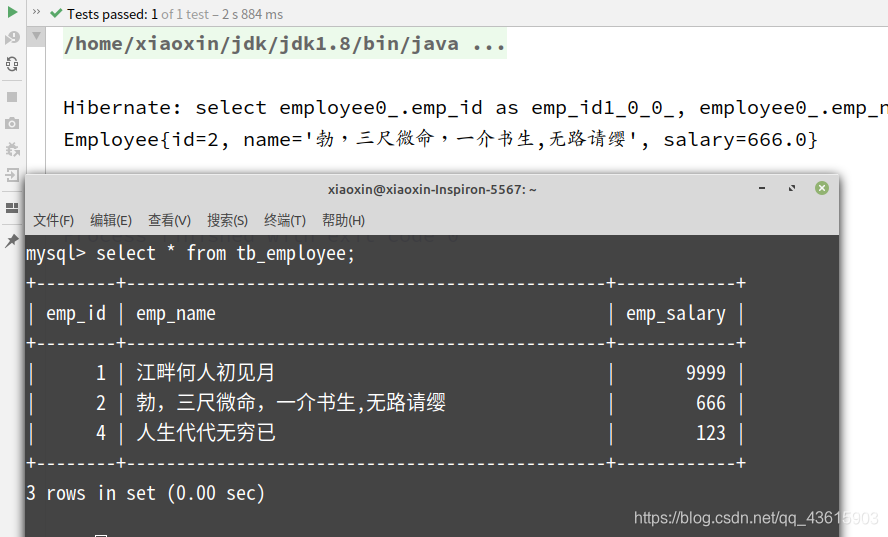The height and width of the screenshot is (537, 888).
Task: Click the bug-with-arrows debug icon
Action: coord(12,149)
